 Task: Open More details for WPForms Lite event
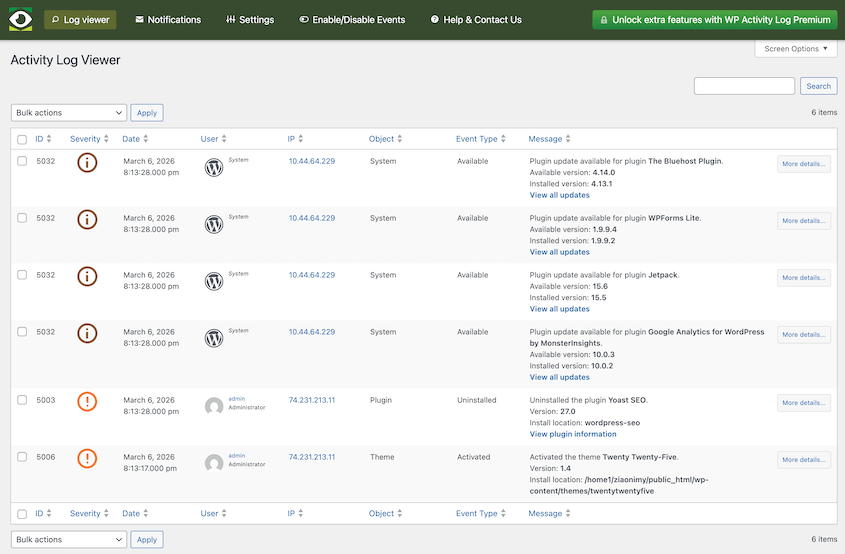804,221
